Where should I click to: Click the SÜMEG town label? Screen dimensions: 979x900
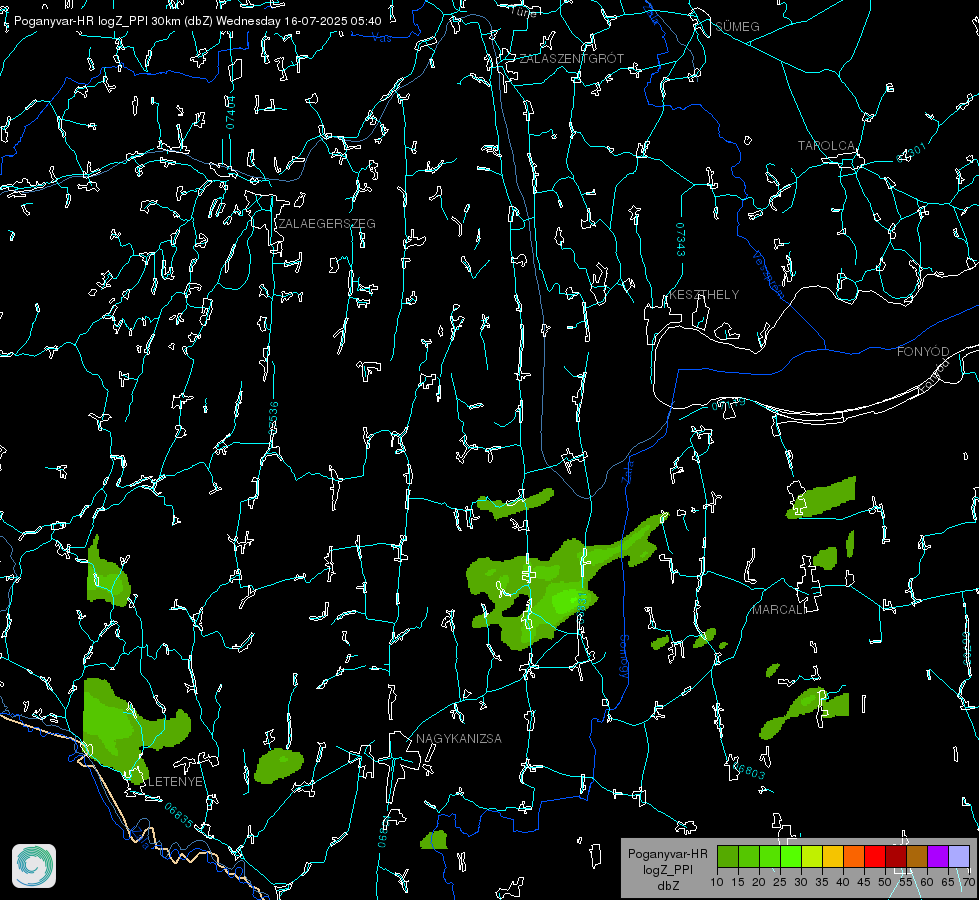point(737,26)
